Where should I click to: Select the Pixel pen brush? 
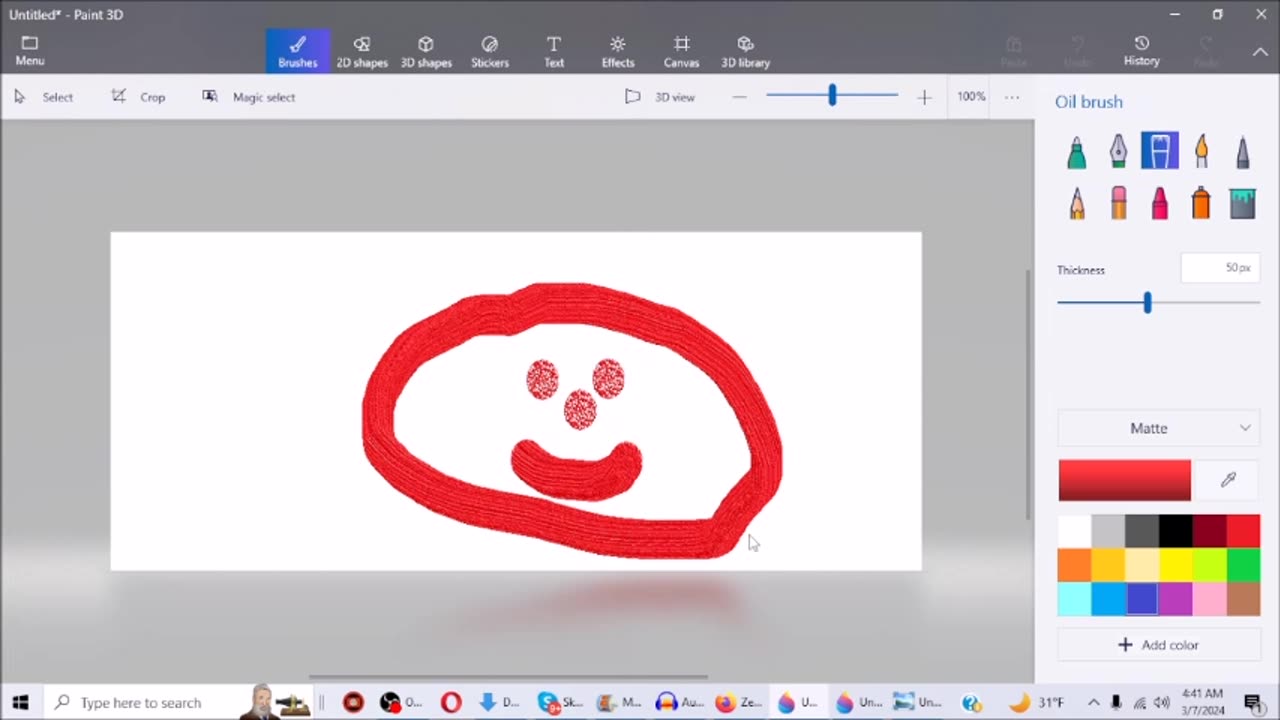tap(1242, 151)
